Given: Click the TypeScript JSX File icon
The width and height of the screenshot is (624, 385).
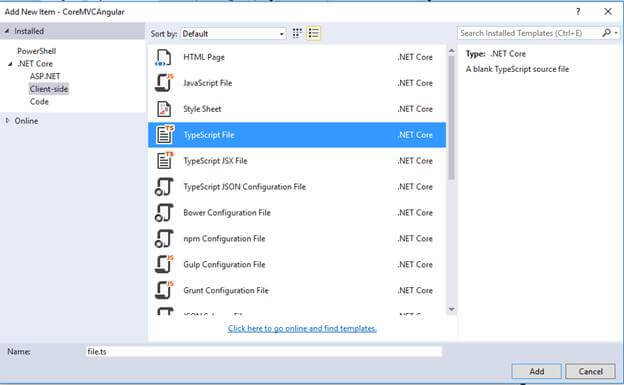Looking at the screenshot, I should click(x=165, y=160).
